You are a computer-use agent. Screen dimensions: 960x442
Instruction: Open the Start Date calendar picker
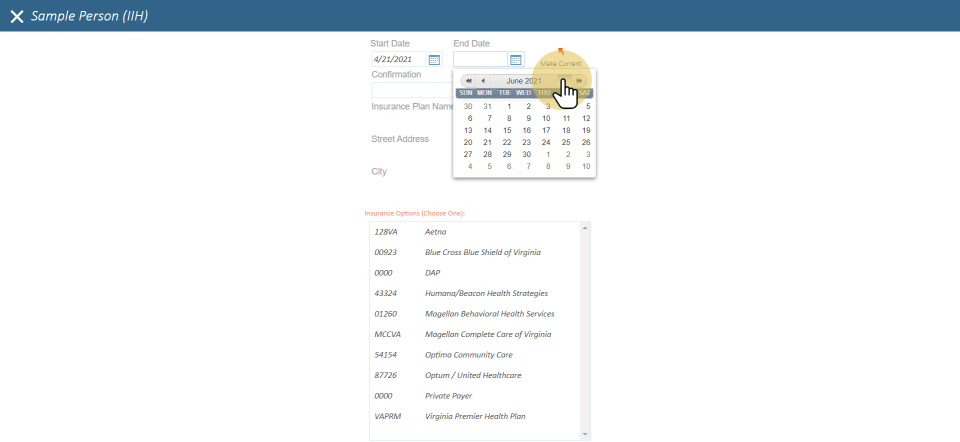tap(434, 60)
